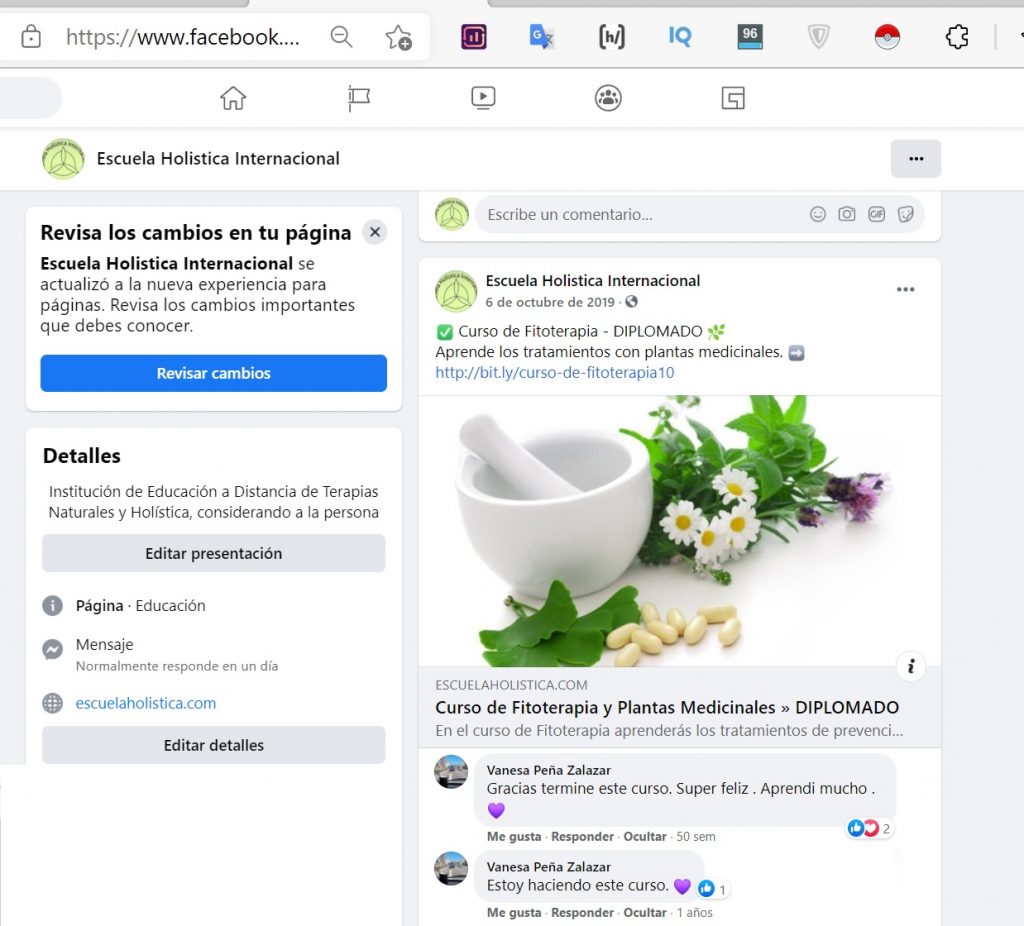This screenshot has width=1024, height=926.
Task: Open the Pages flag tab
Action: click(358, 98)
